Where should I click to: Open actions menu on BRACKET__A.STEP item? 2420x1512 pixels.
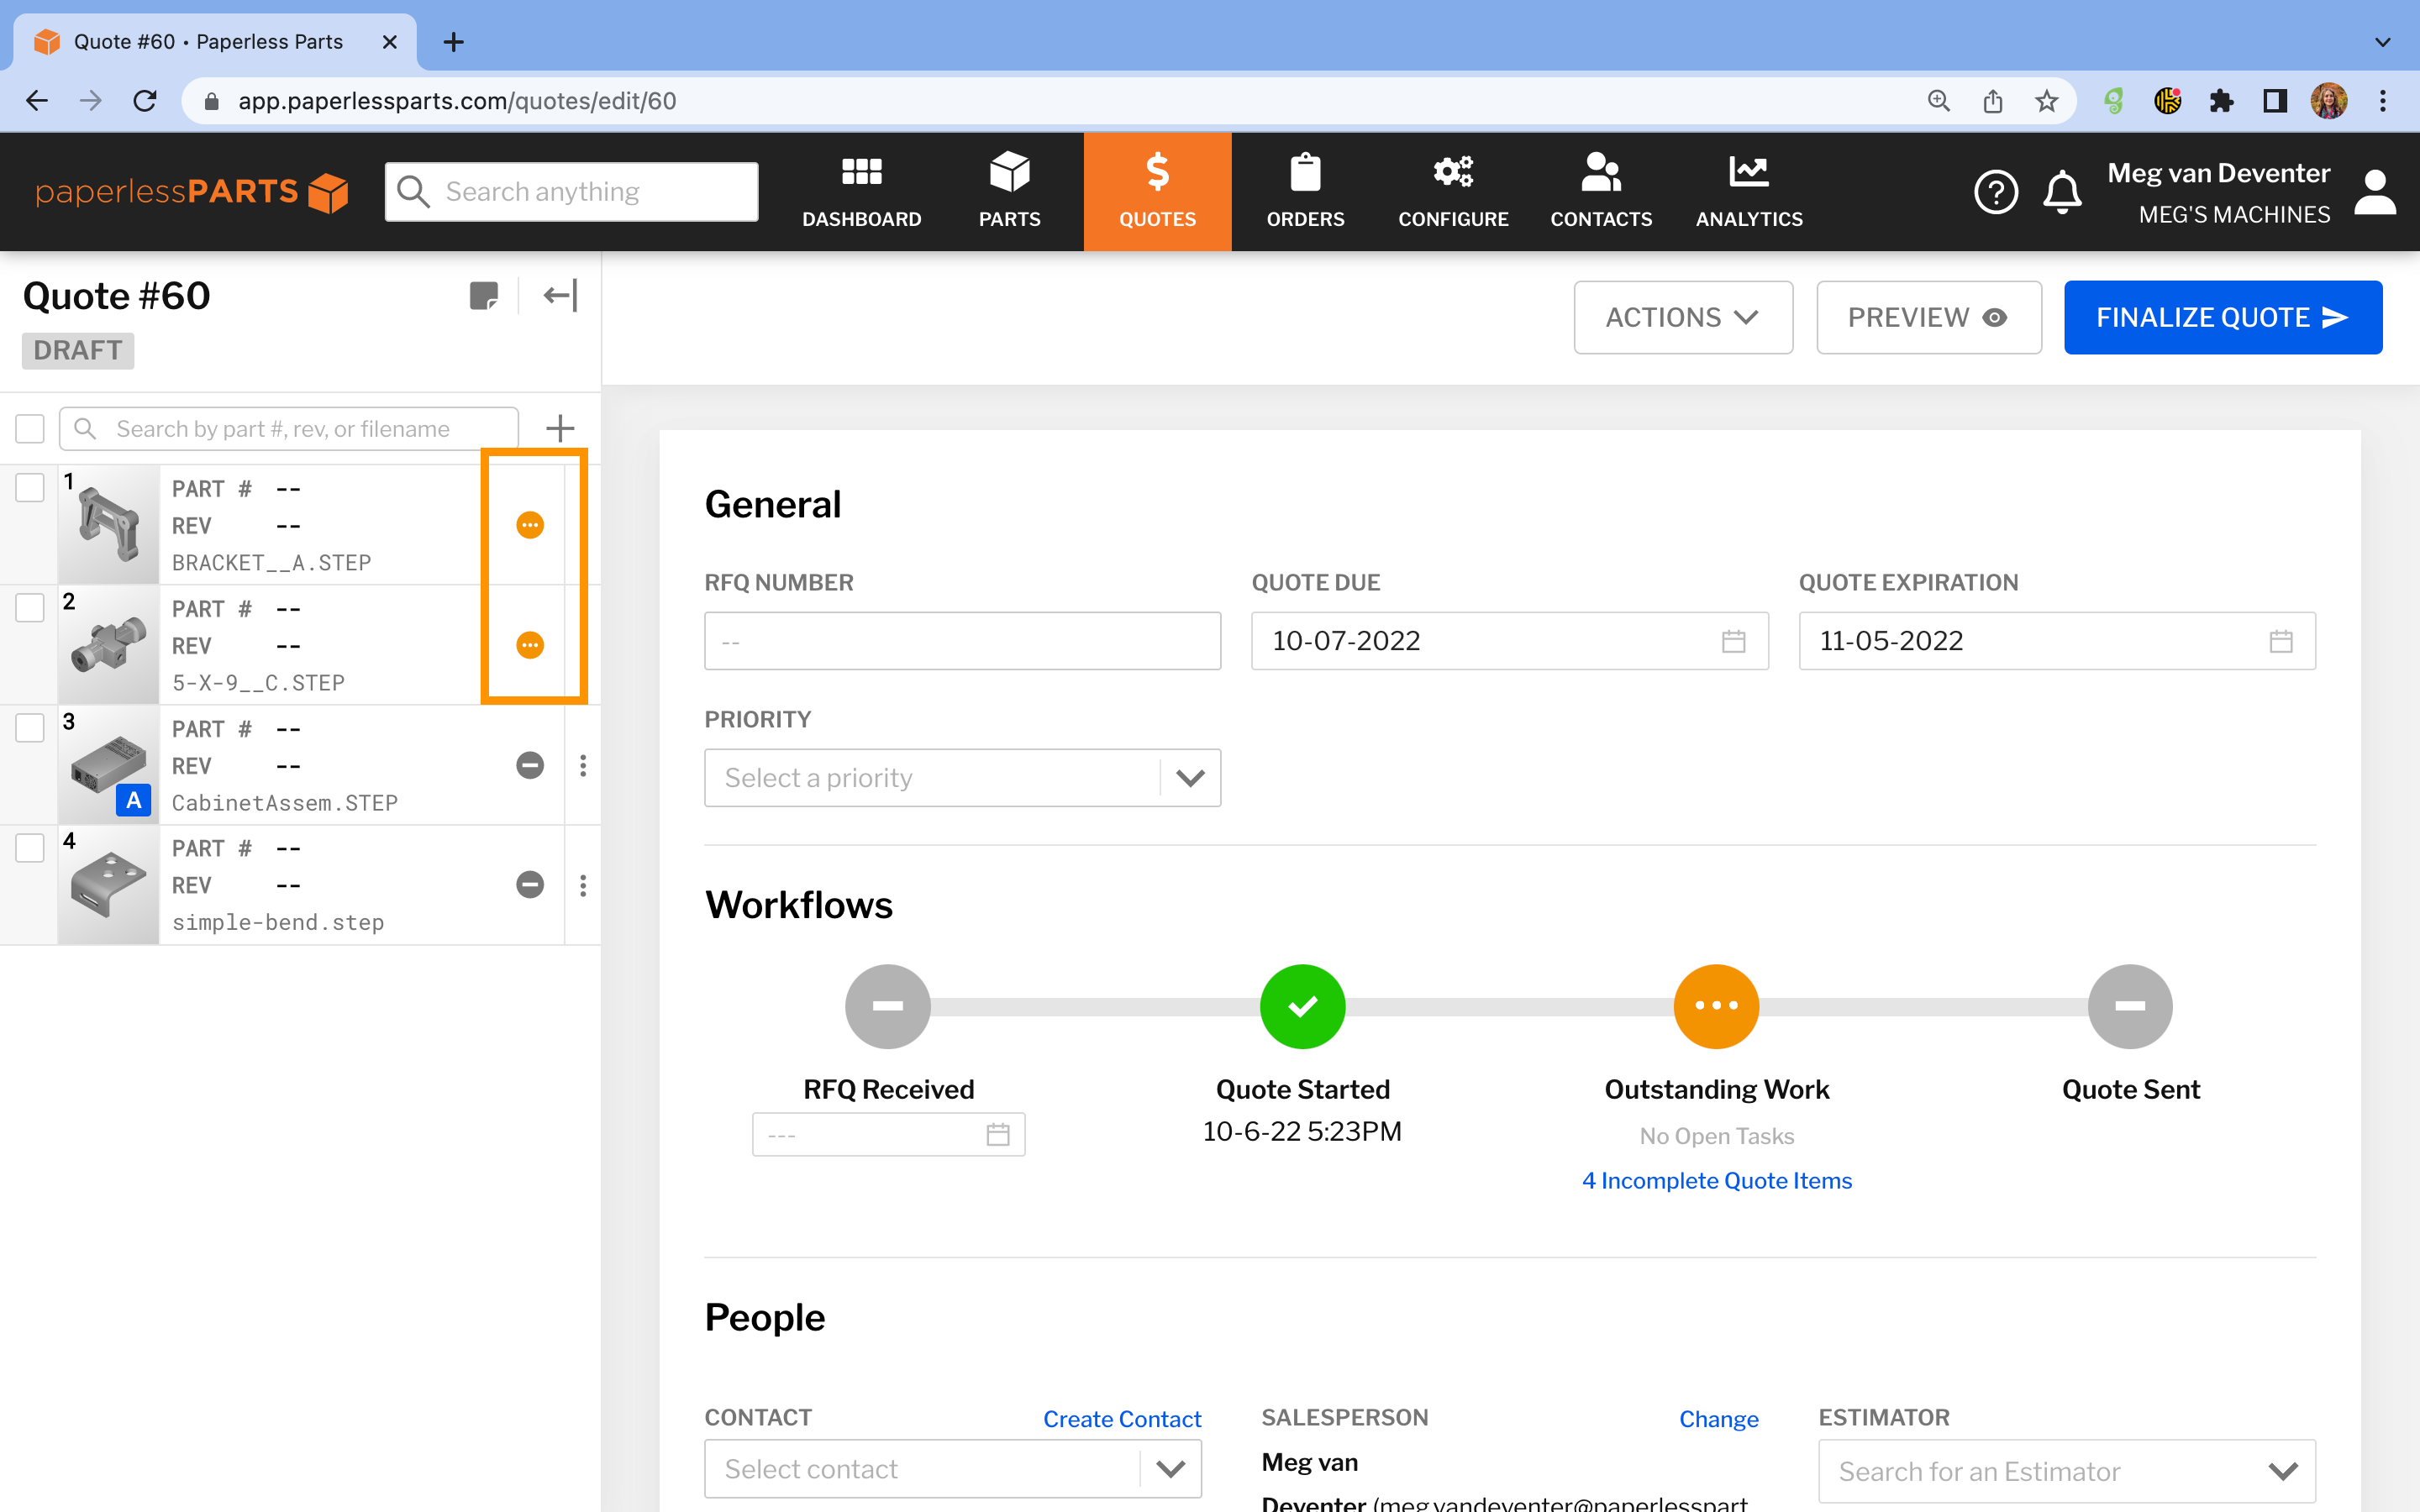coord(530,524)
